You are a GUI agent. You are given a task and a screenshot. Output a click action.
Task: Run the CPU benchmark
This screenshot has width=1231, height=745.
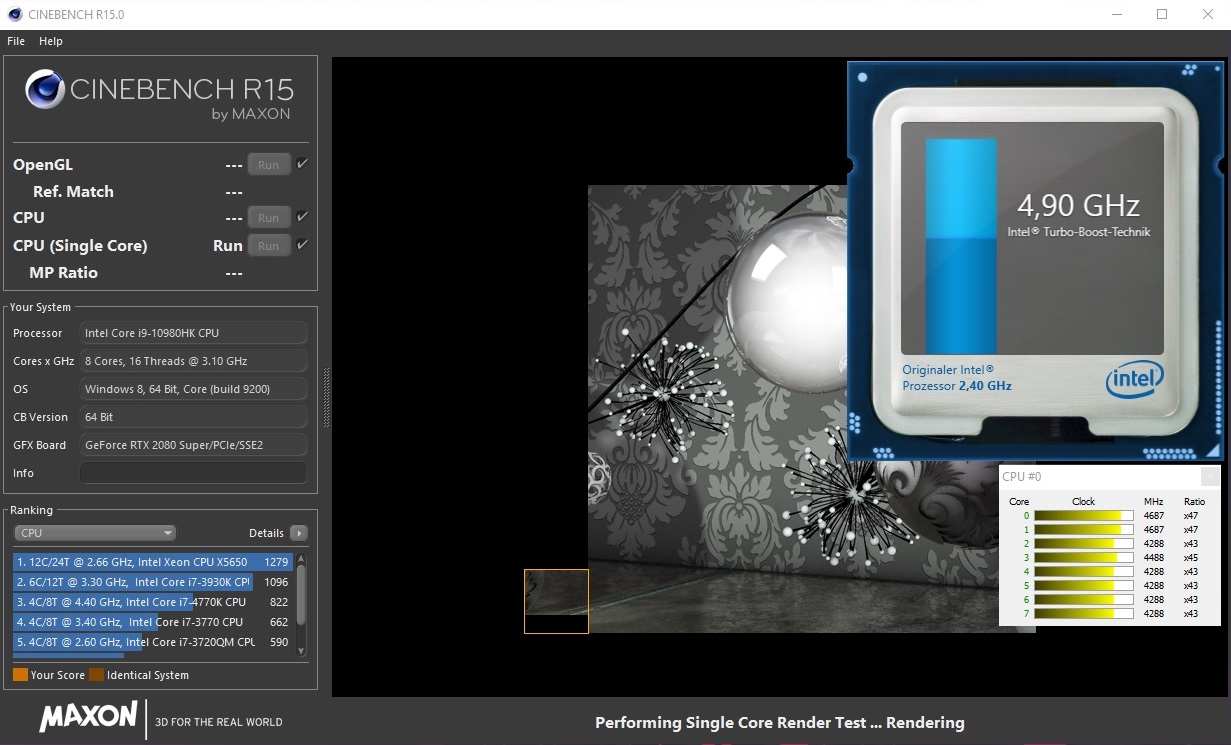(x=269, y=217)
